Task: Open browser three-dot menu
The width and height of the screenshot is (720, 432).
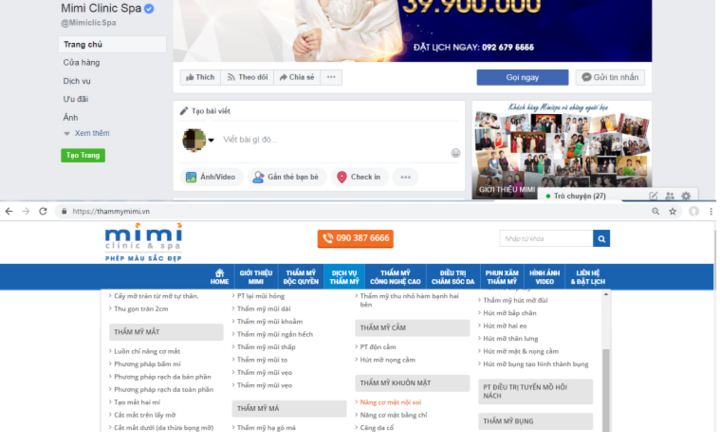Action: tap(711, 211)
